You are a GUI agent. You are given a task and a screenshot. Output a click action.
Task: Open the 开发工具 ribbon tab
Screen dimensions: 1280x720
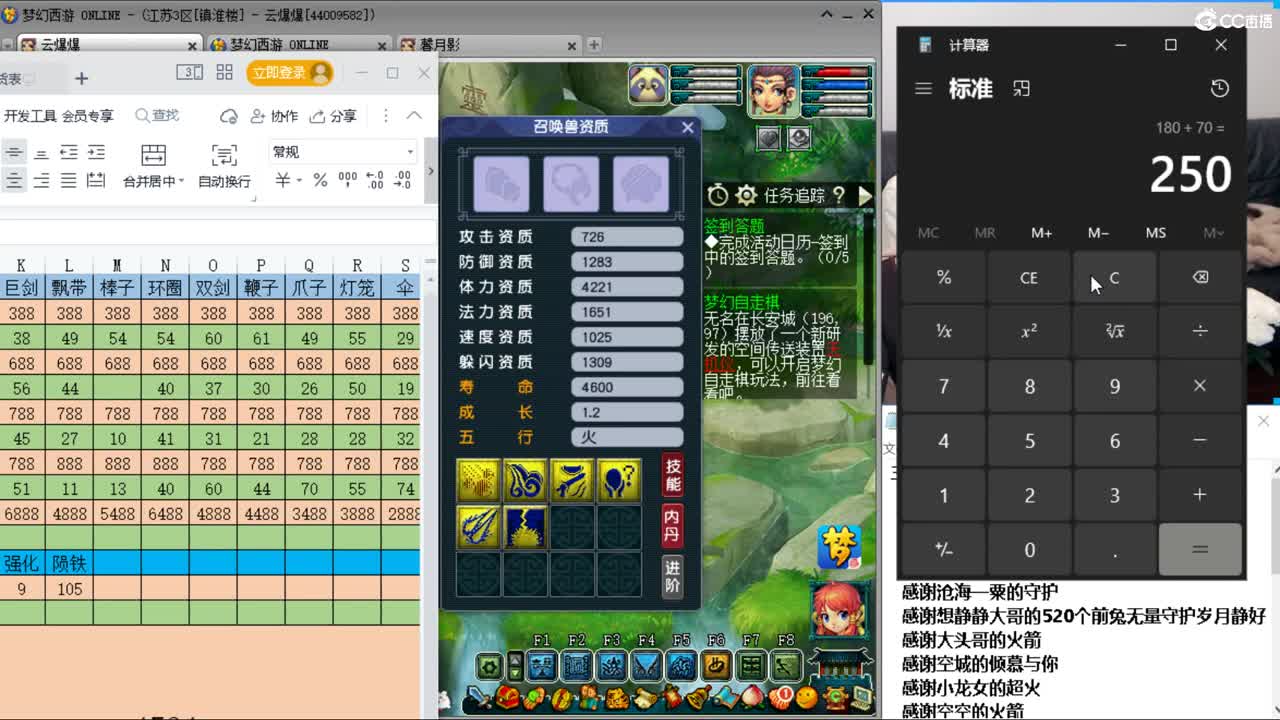(30, 116)
